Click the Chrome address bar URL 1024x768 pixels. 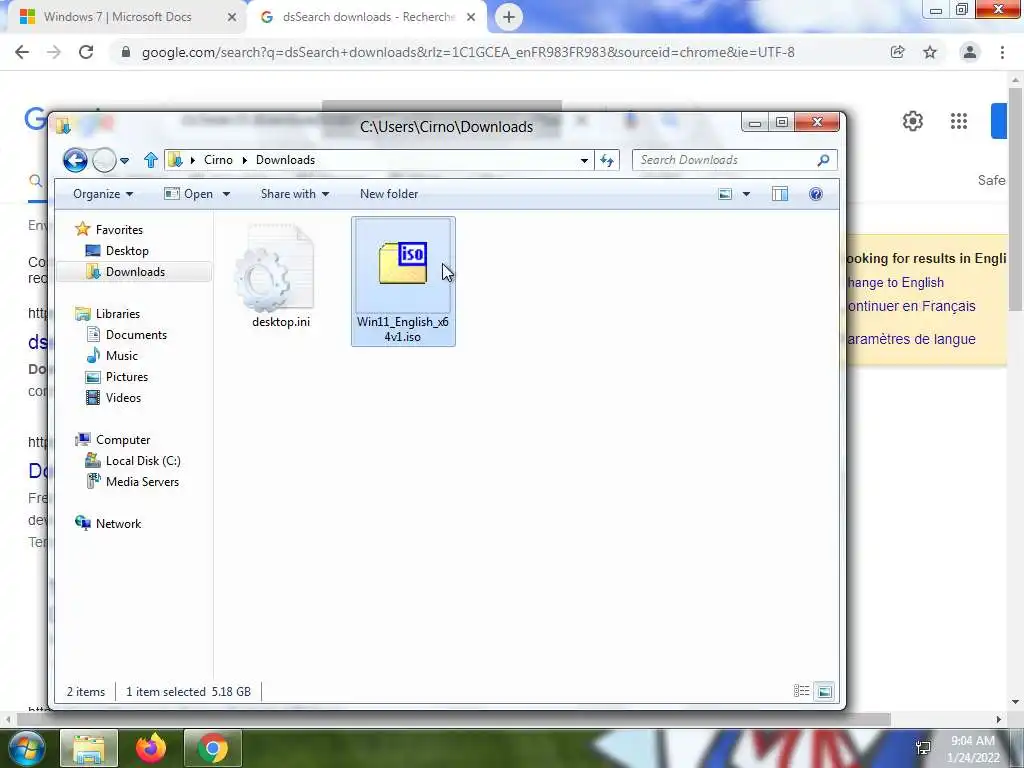coord(468,53)
